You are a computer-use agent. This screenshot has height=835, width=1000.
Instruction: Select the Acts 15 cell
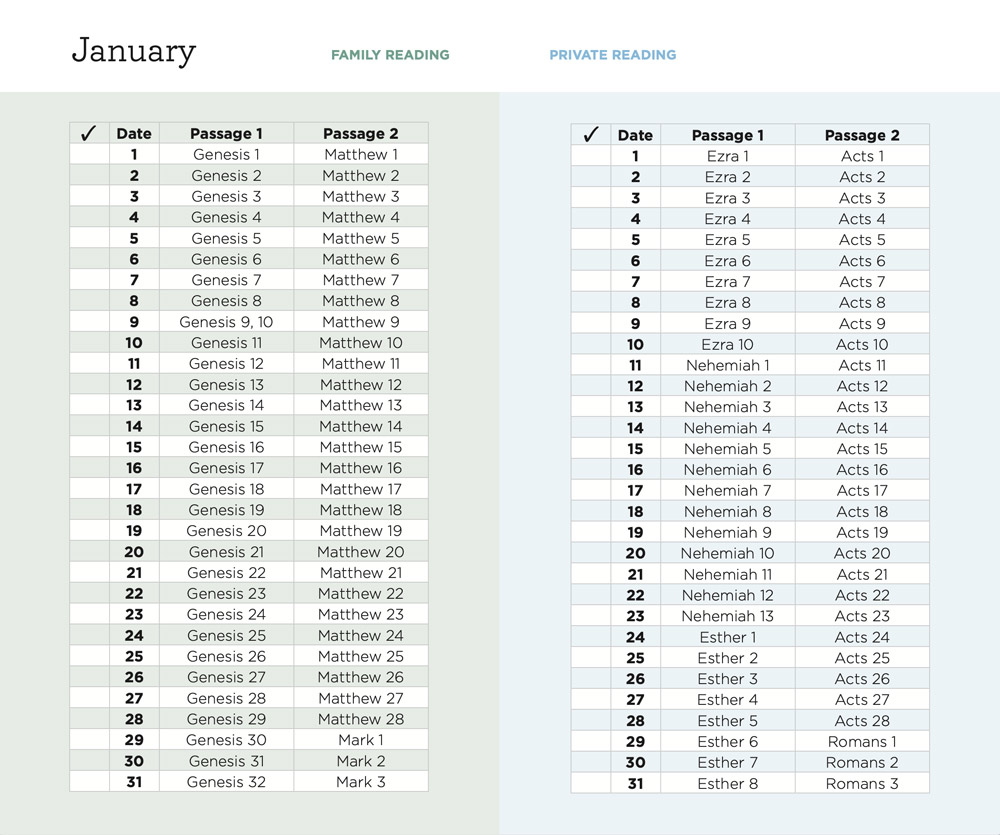tap(861, 449)
